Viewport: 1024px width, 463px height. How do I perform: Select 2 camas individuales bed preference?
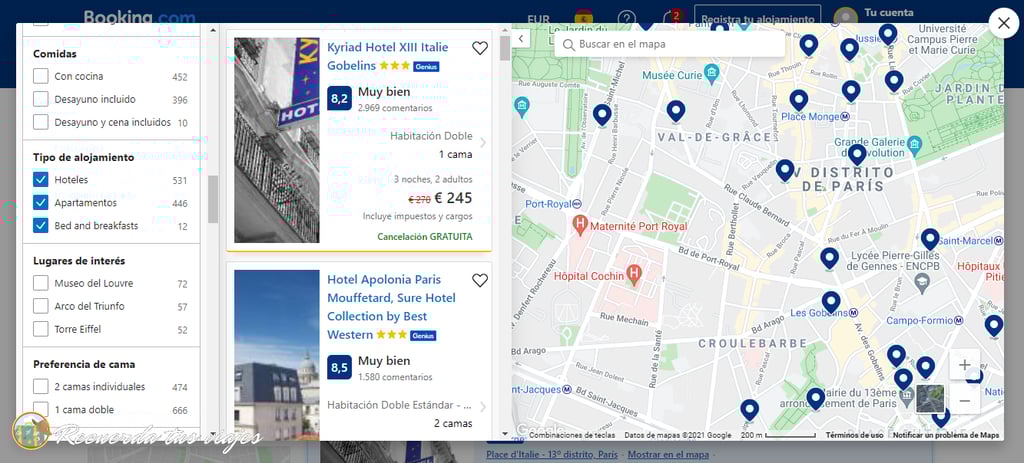coord(40,387)
